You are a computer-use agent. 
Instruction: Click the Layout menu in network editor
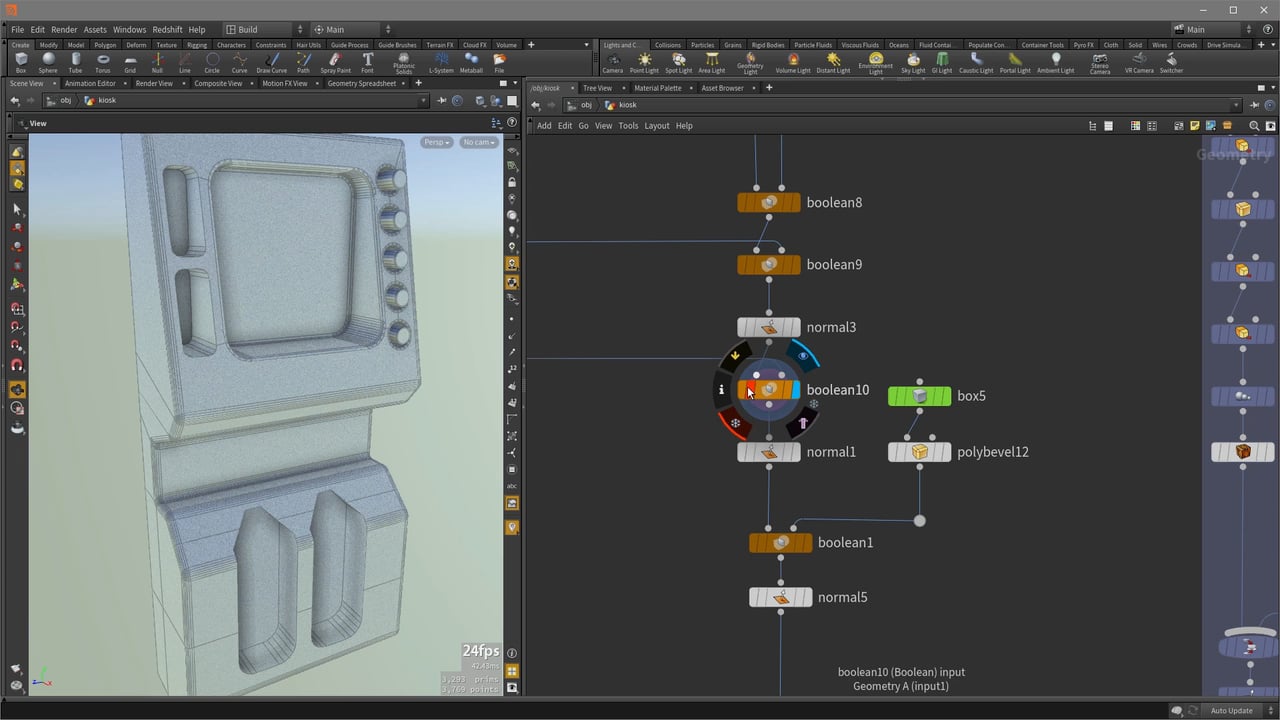(x=656, y=126)
